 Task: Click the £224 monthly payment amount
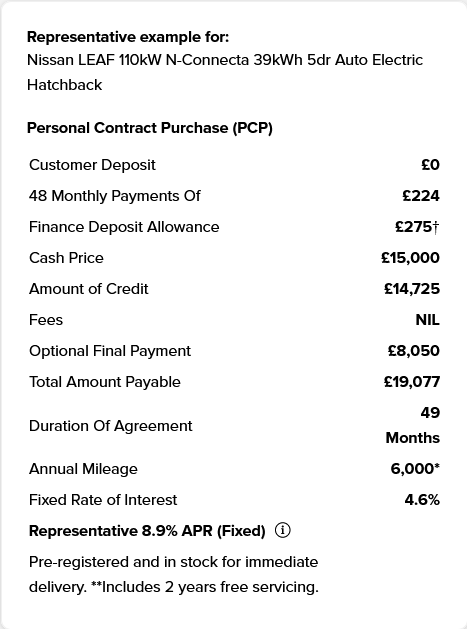pyautogui.click(x=421, y=196)
